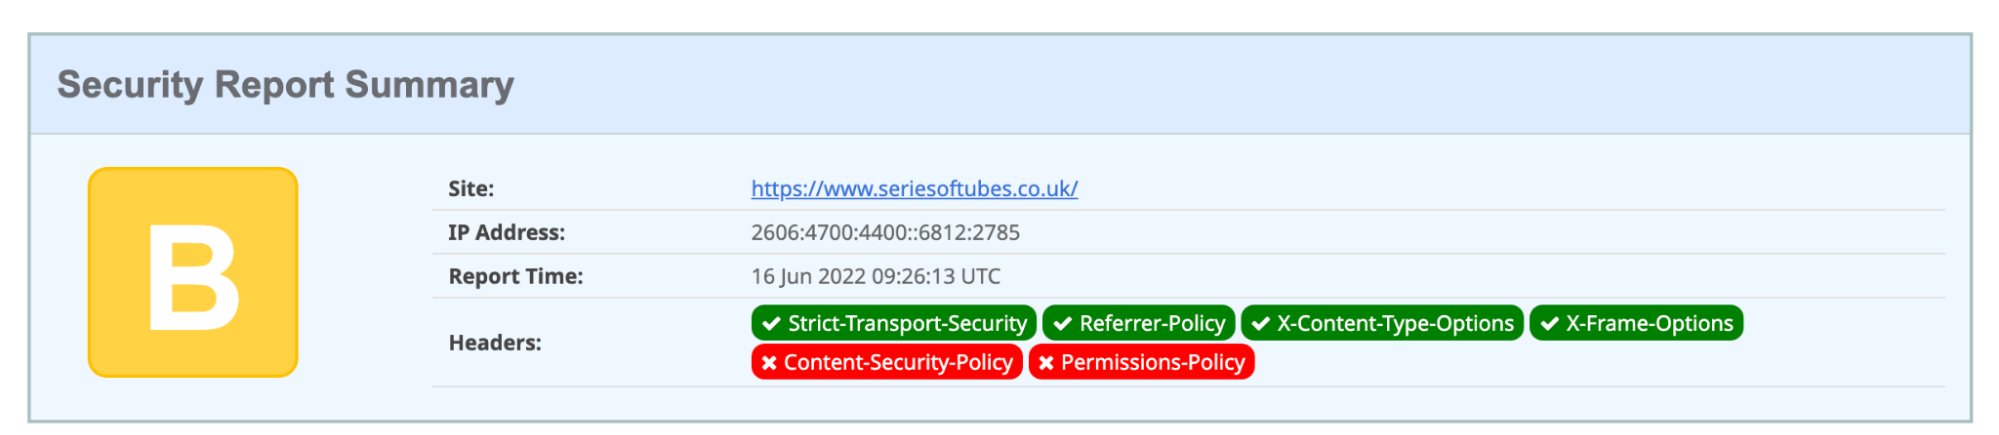Open the X-Content-Type-Options header badge text
Viewport: 1999px width, 435px height.
tap(1395, 324)
